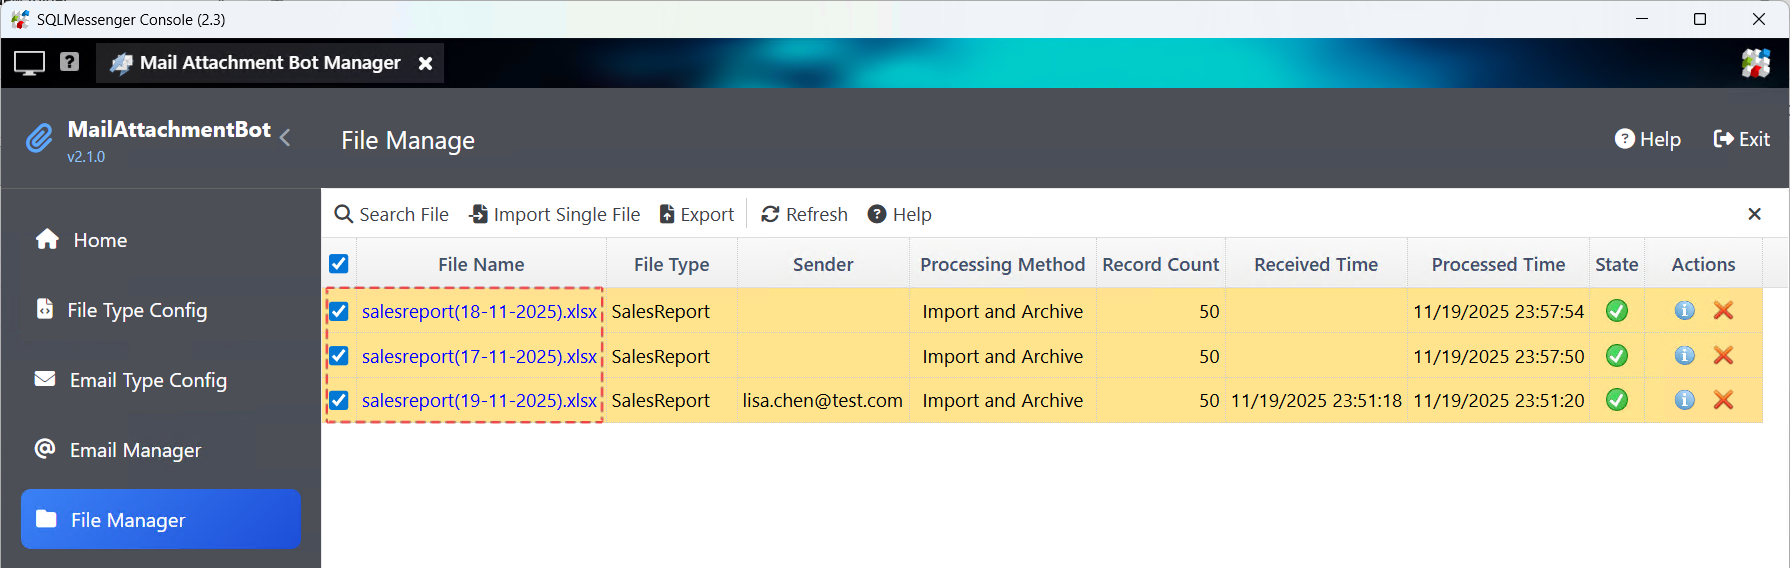Click the v2.1.0 version label
The width and height of the screenshot is (1790, 568).
coord(86,157)
